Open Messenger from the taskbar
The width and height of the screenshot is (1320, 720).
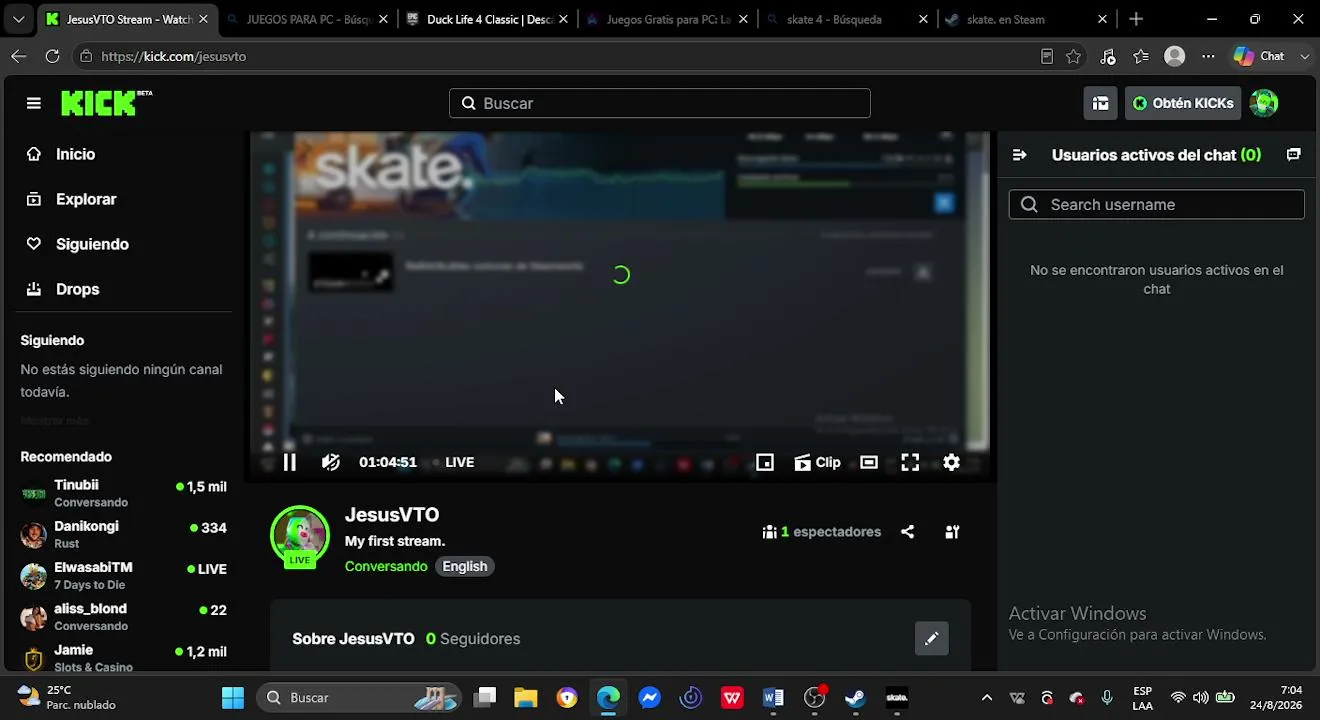(650, 697)
